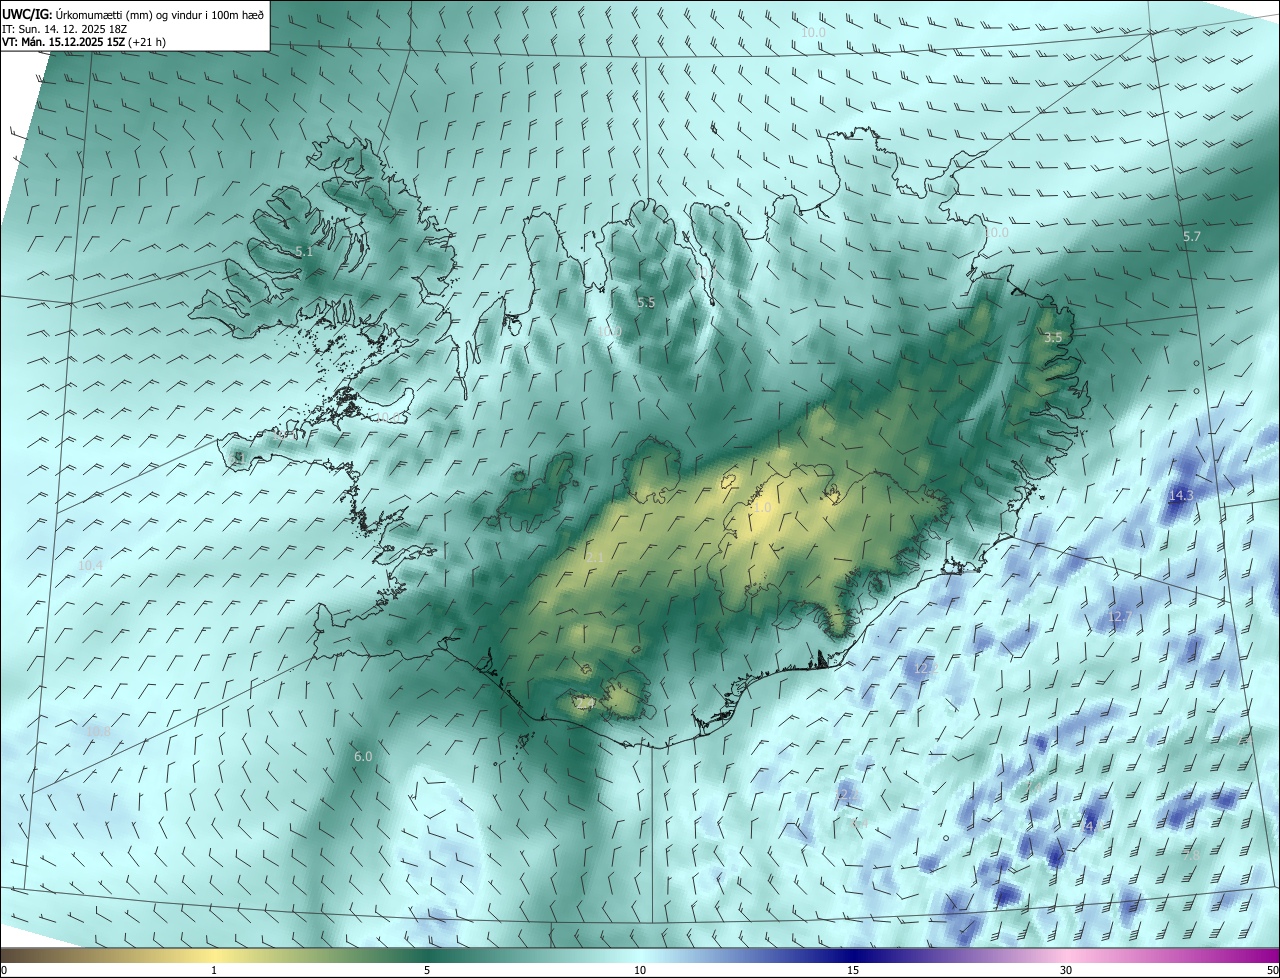1280x978 pixels.
Task: Select the "14.3" value offshore to the southeast
Action: click(1181, 495)
